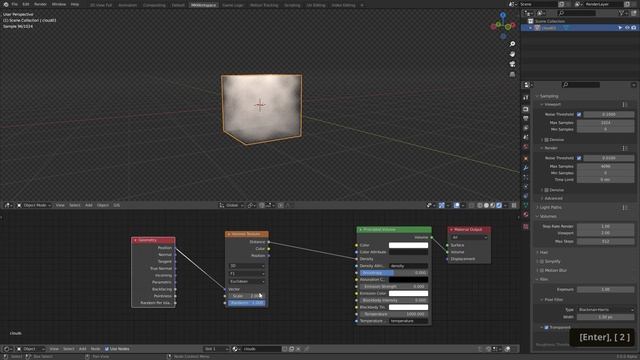This screenshot has width=640, height=360.
Task: Open the Help menu
Action: tap(75, 4)
